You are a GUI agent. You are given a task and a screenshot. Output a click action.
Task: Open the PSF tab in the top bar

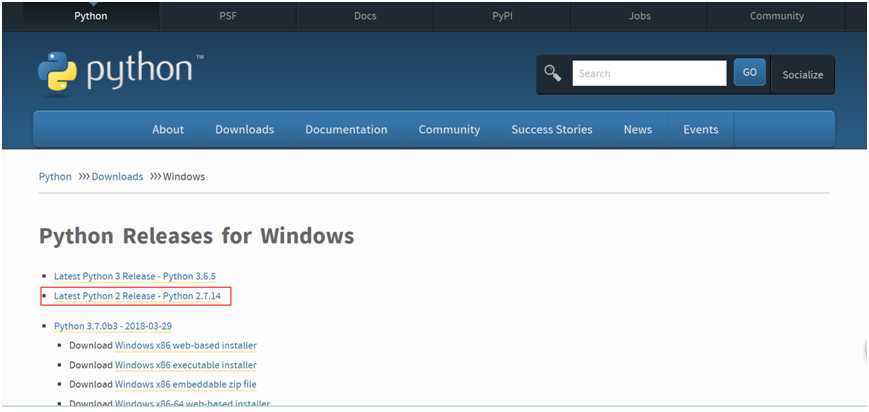228,16
